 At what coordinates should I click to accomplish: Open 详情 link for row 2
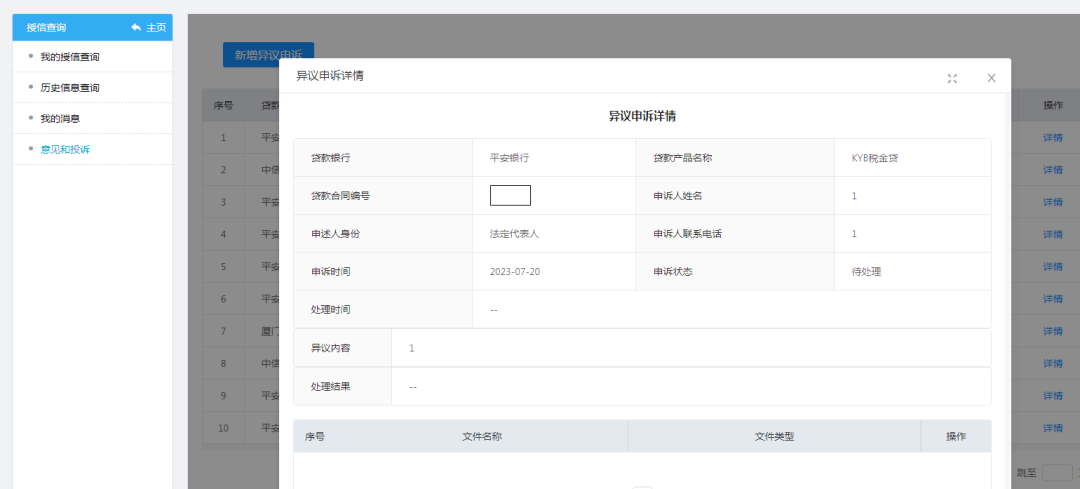(1052, 169)
